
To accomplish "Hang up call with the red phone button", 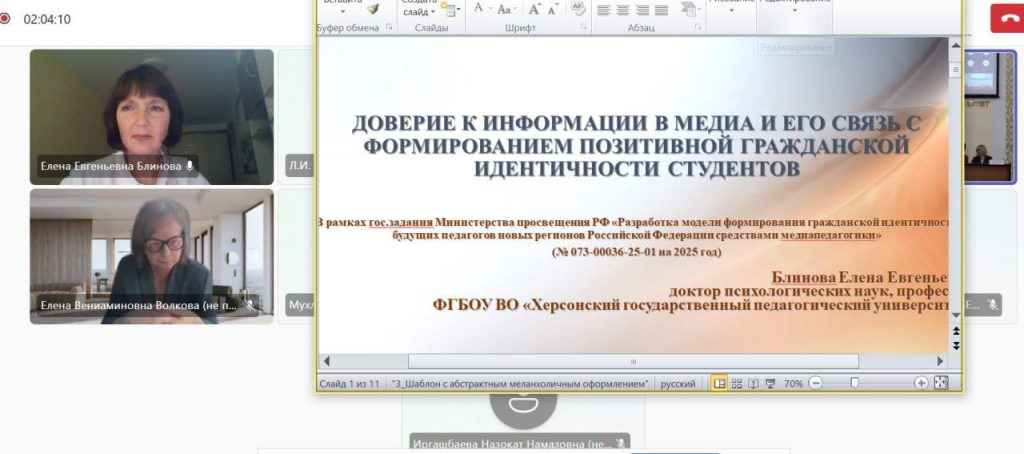I will tap(1005, 18).
